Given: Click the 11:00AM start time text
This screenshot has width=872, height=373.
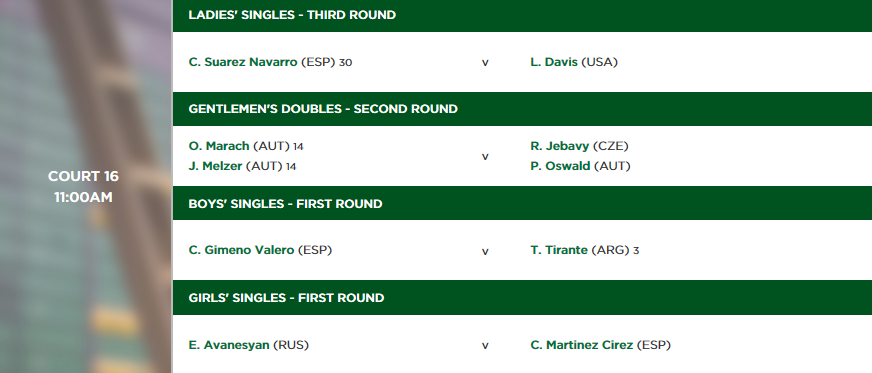Looking at the screenshot, I should coord(83,197).
